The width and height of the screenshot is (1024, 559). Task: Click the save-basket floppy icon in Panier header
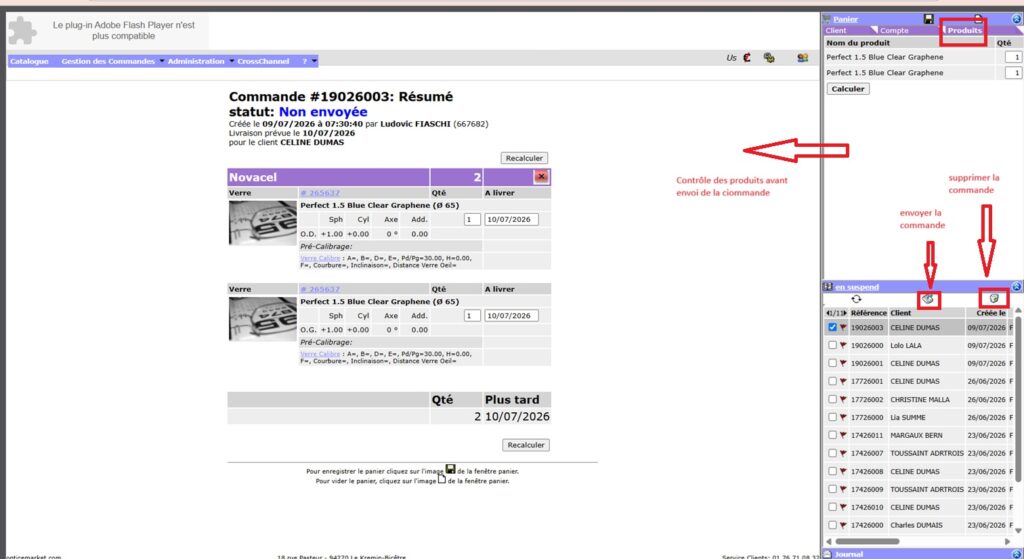point(929,19)
